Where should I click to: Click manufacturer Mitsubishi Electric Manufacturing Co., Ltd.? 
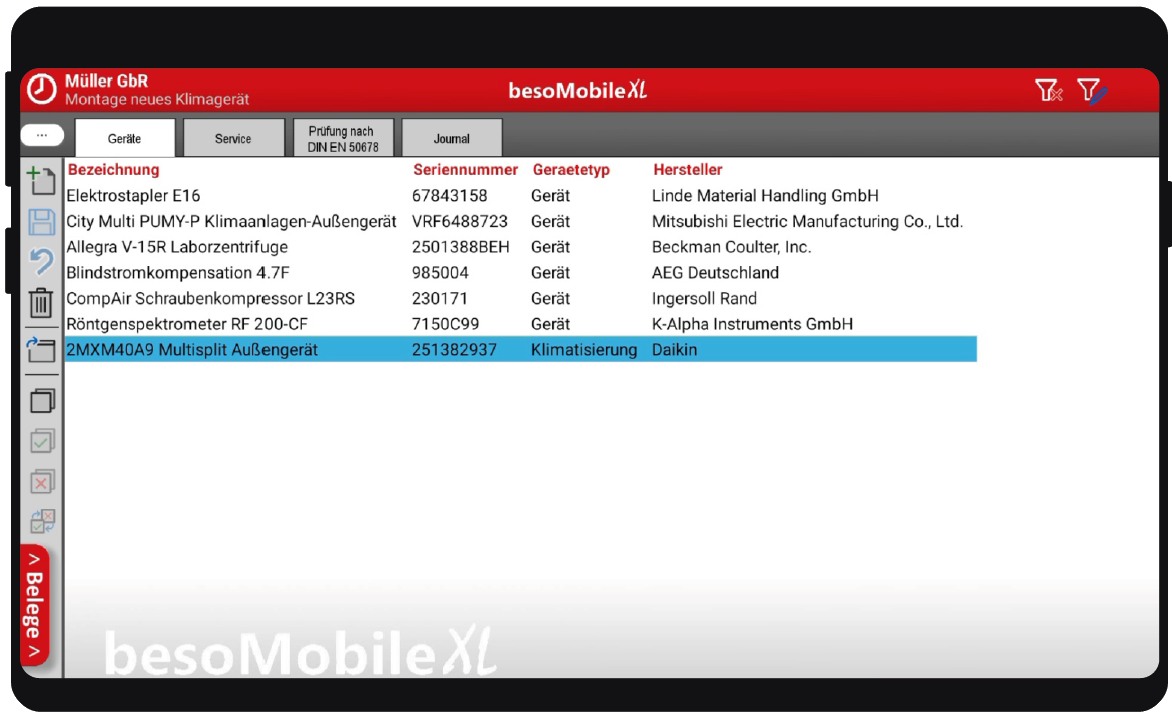[807, 221]
